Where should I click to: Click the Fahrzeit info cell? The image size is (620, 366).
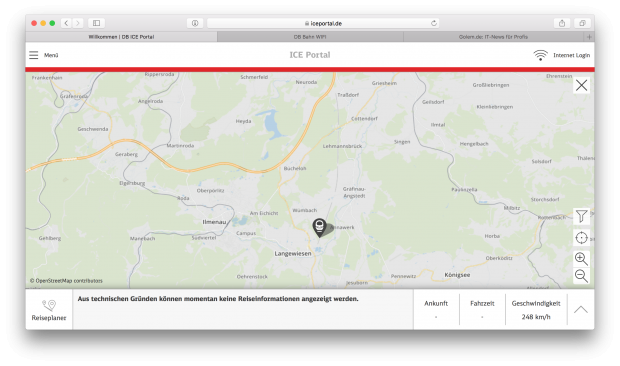[482, 309]
